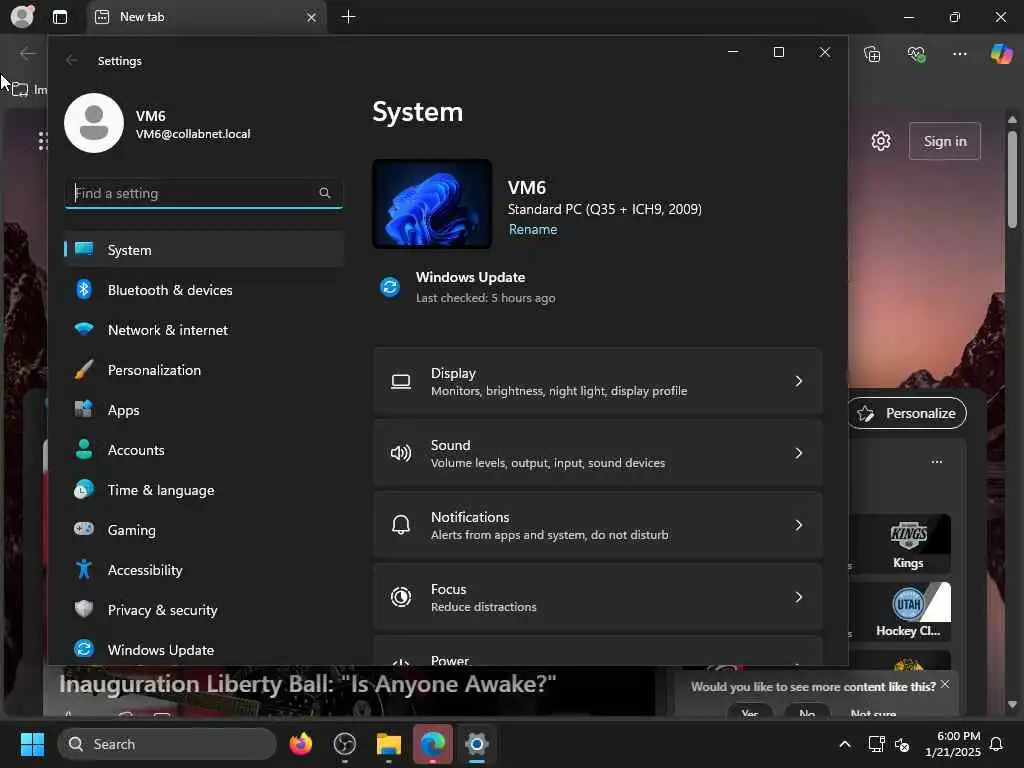Open Edge Collections icon
1024x768 pixels.
pos(872,54)
